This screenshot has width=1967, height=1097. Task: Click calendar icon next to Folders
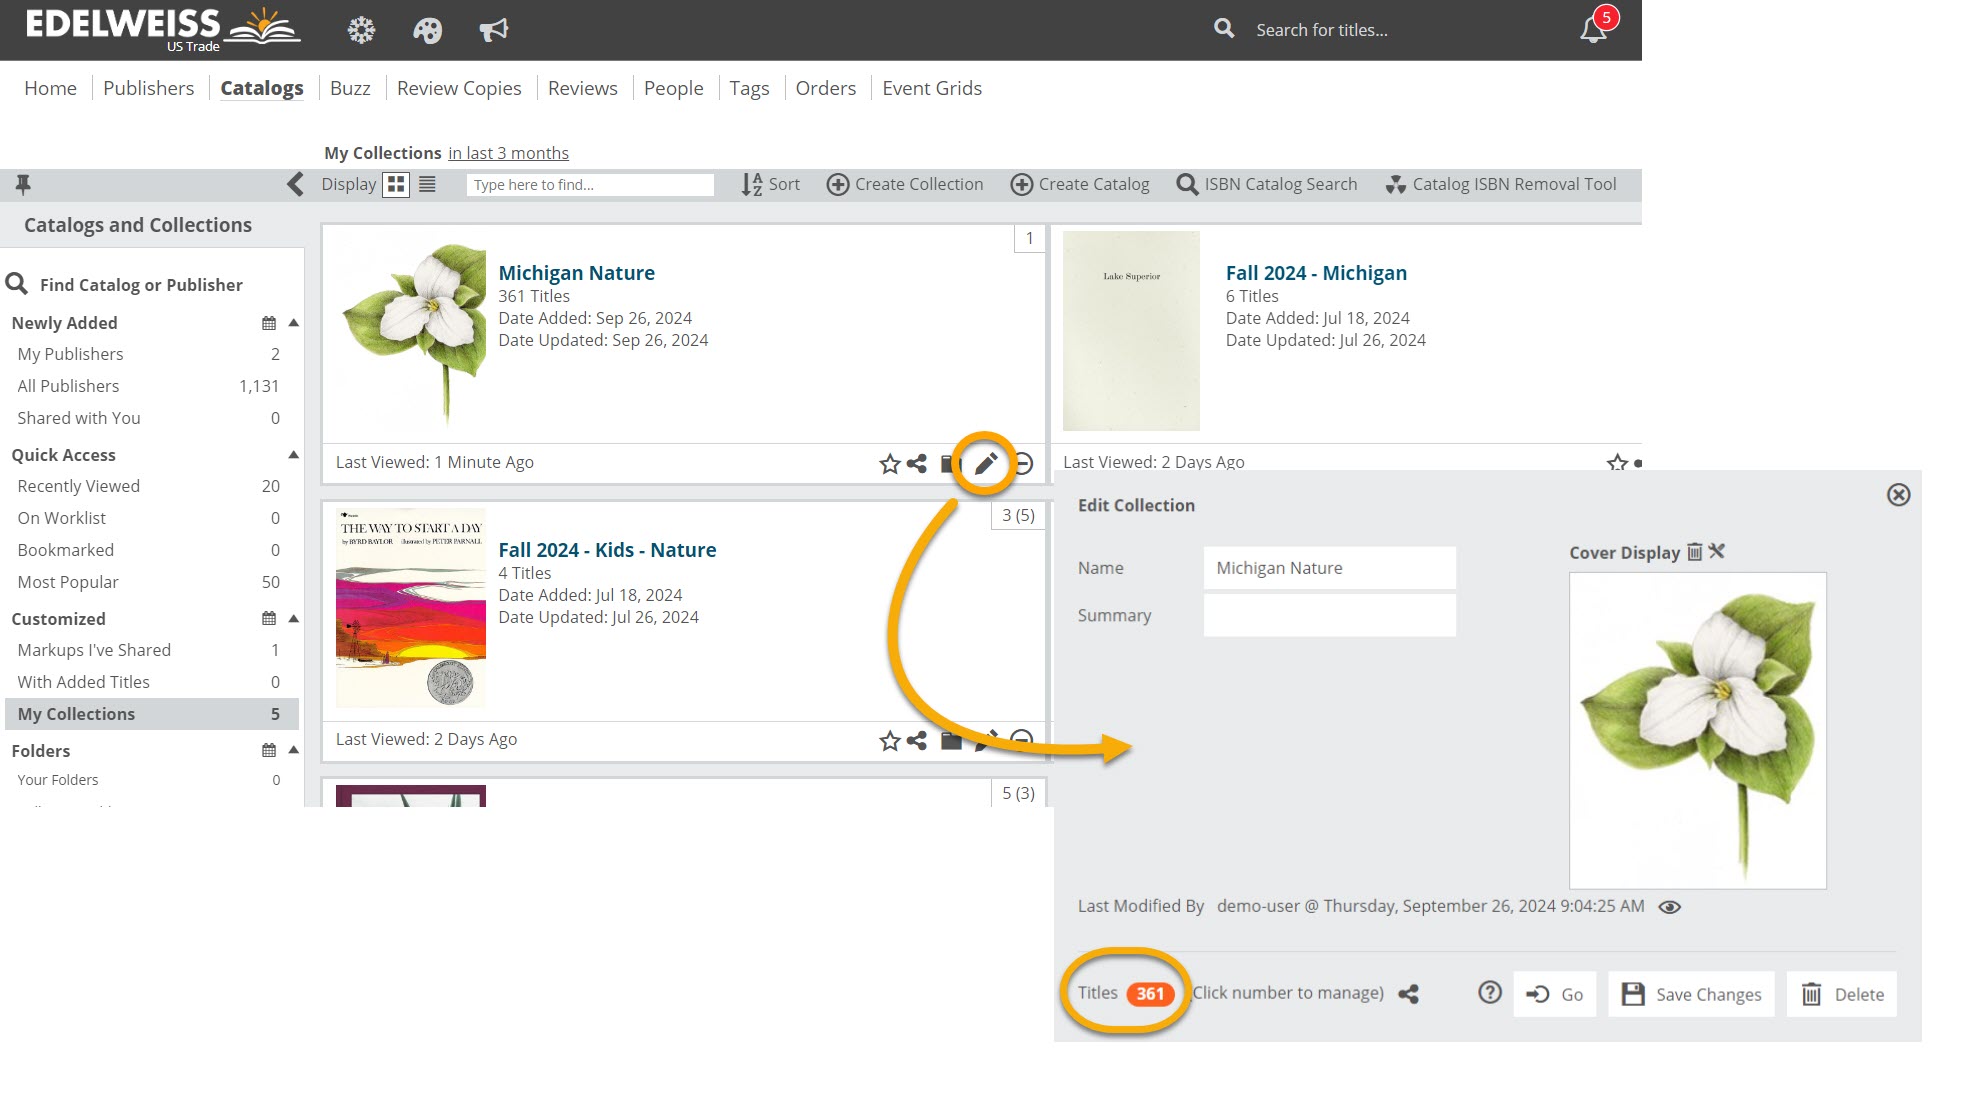coord(269,751)
